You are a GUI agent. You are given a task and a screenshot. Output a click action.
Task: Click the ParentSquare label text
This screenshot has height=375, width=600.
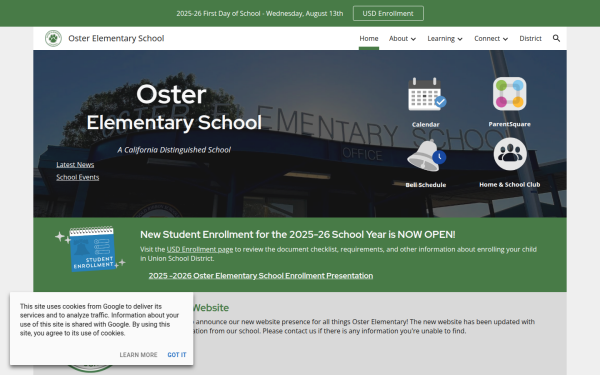pos(509,124)
